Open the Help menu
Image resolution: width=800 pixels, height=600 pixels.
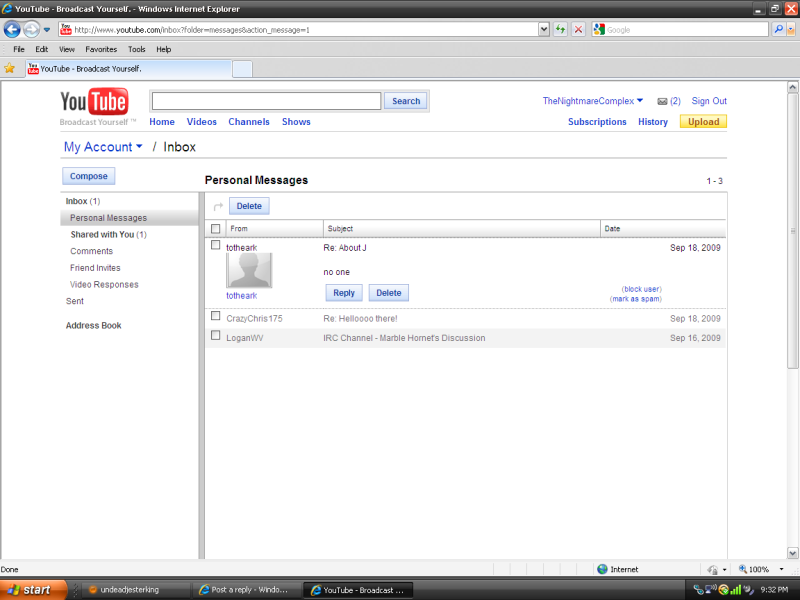pyautogui.click(x=164, y=49)
